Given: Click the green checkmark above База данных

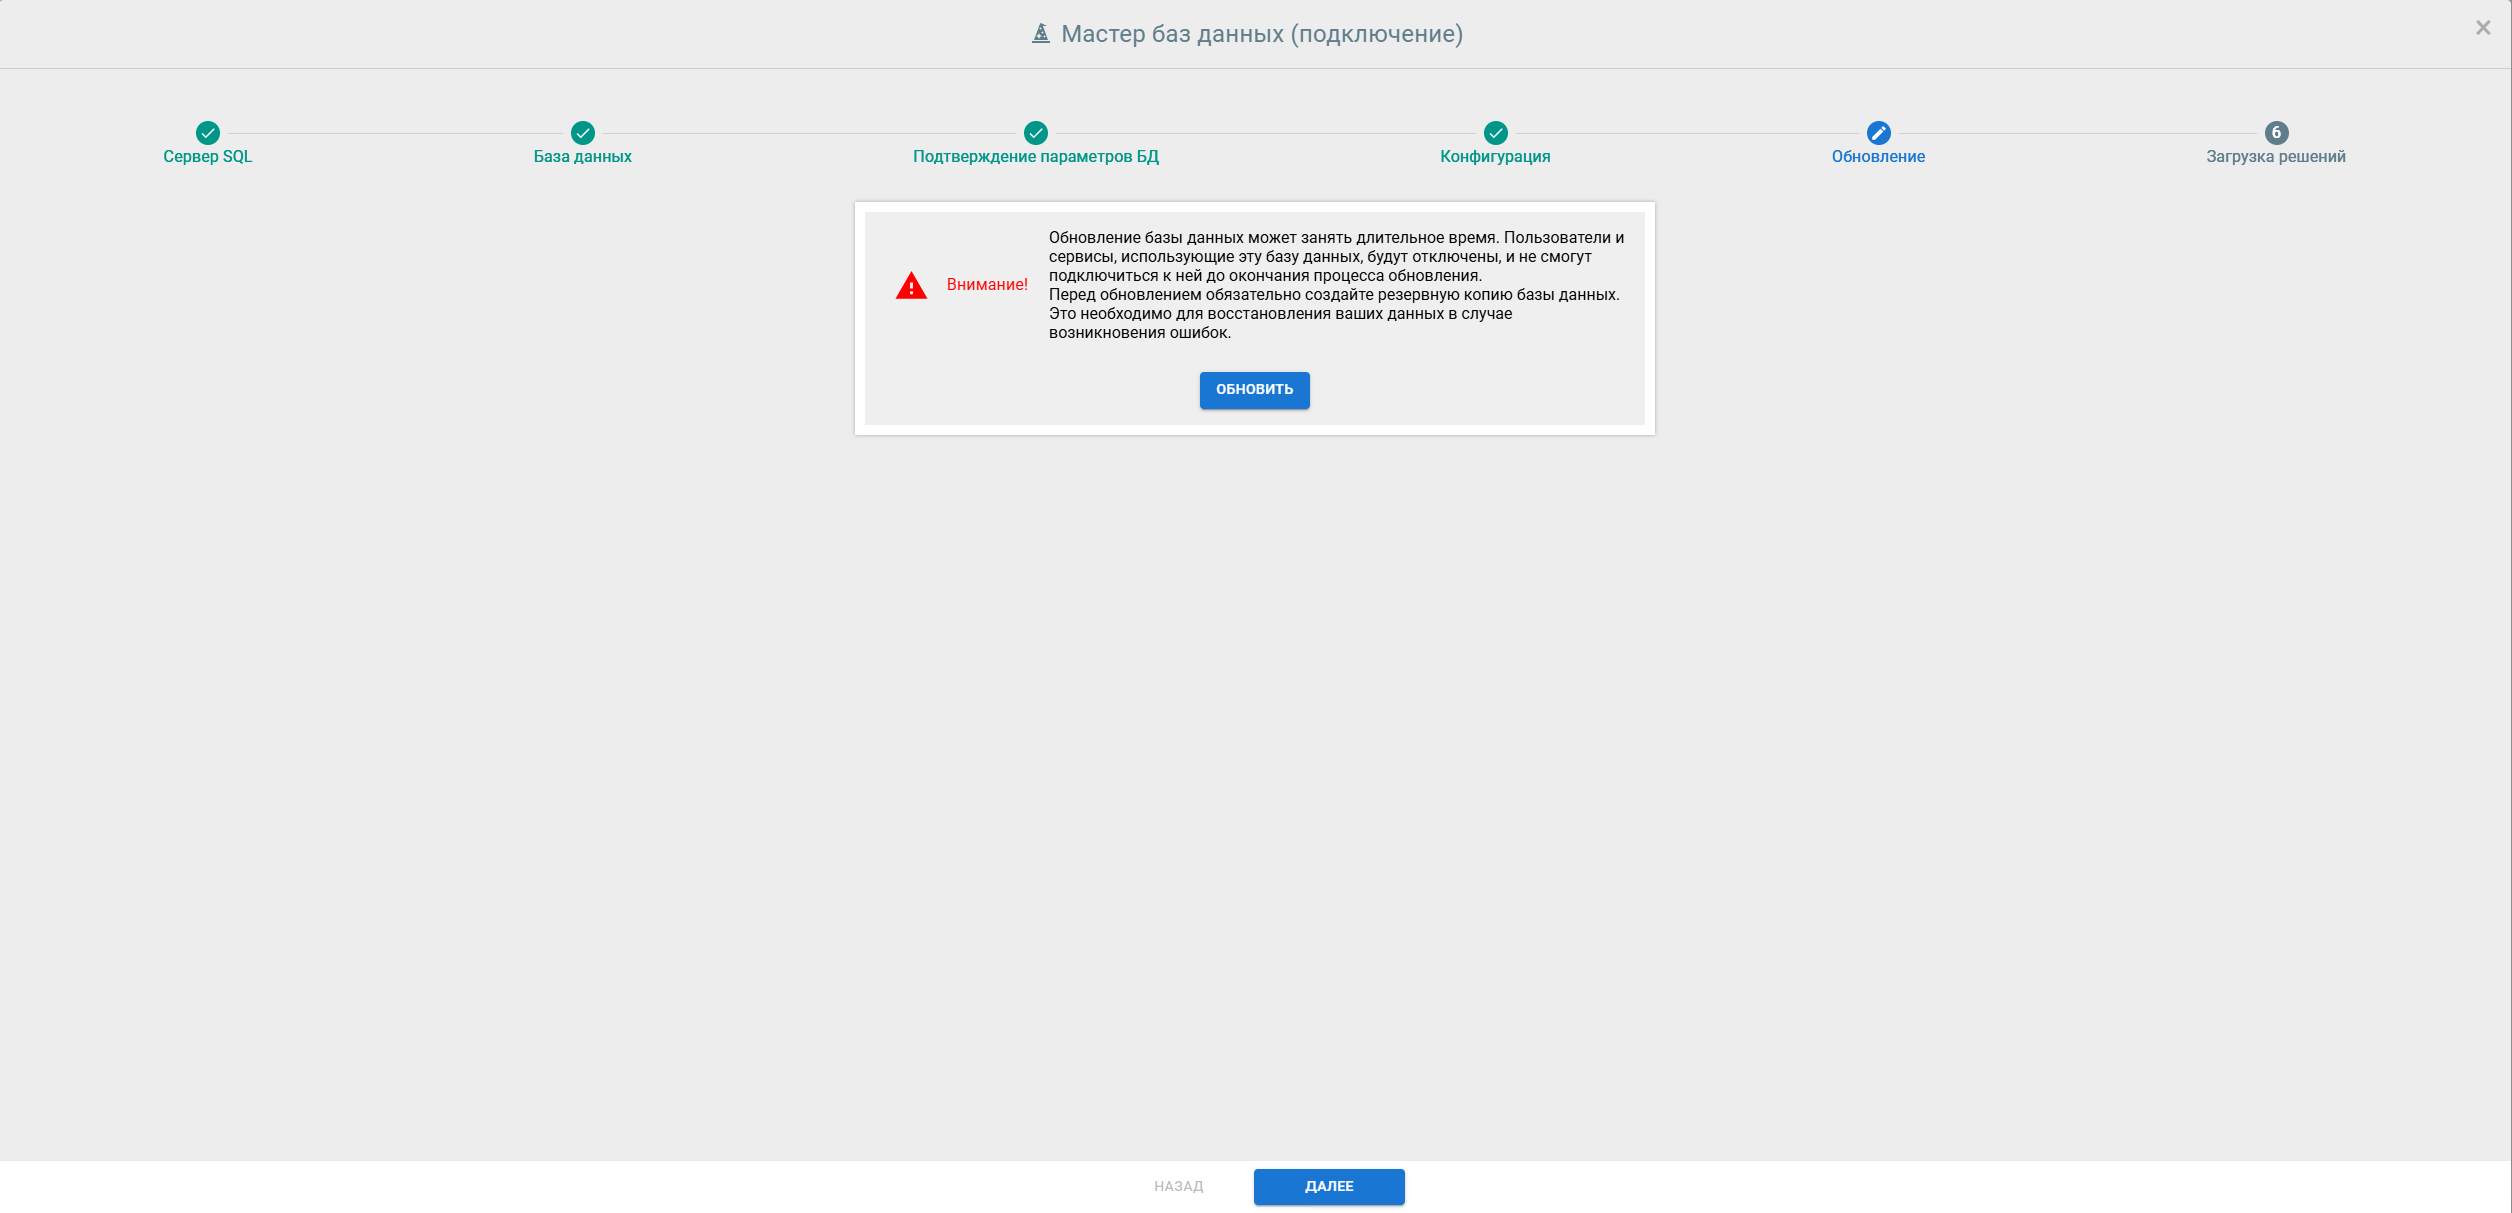Looking at the screenshot, I should [x=583, y=133].
